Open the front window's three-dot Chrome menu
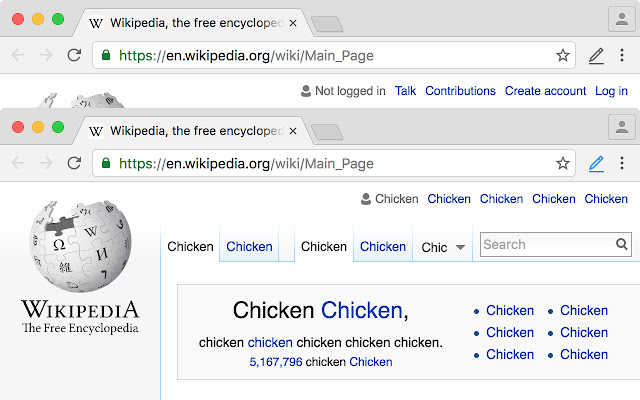Screen dimensions: 640x400 (x=622, y=163)
